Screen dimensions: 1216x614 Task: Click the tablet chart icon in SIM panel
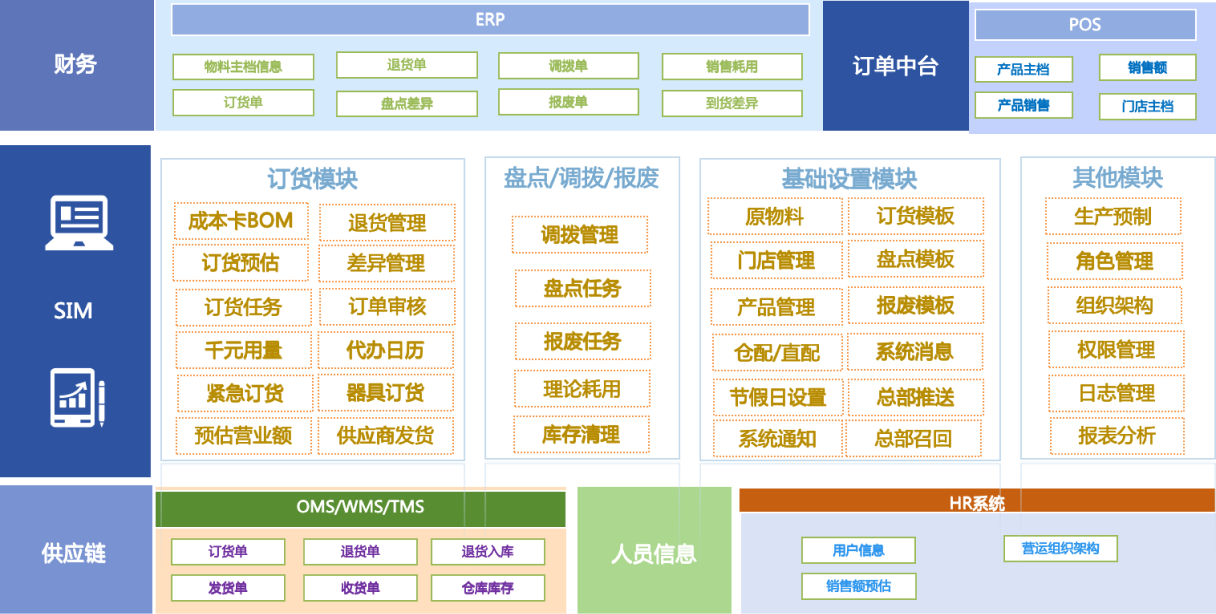pos(77,397)
